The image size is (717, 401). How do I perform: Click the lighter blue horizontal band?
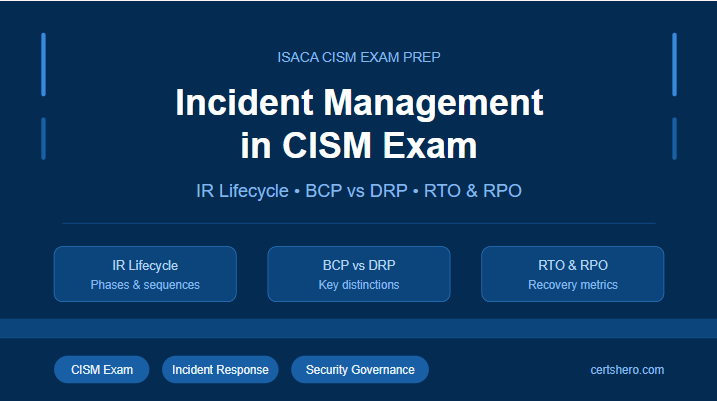pyautogui.click(x=359, y=328)
